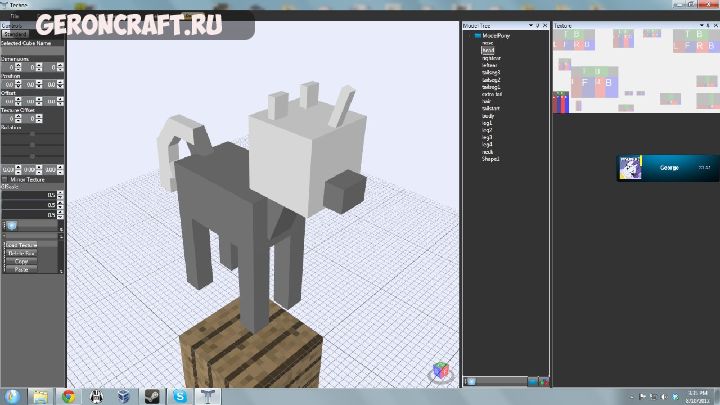Image resolution: width=720 pixels, height=405 pixels.
Task: Select 'leg3' in the Model Tree
Action: pyautogui.click(x=487, y=137)
